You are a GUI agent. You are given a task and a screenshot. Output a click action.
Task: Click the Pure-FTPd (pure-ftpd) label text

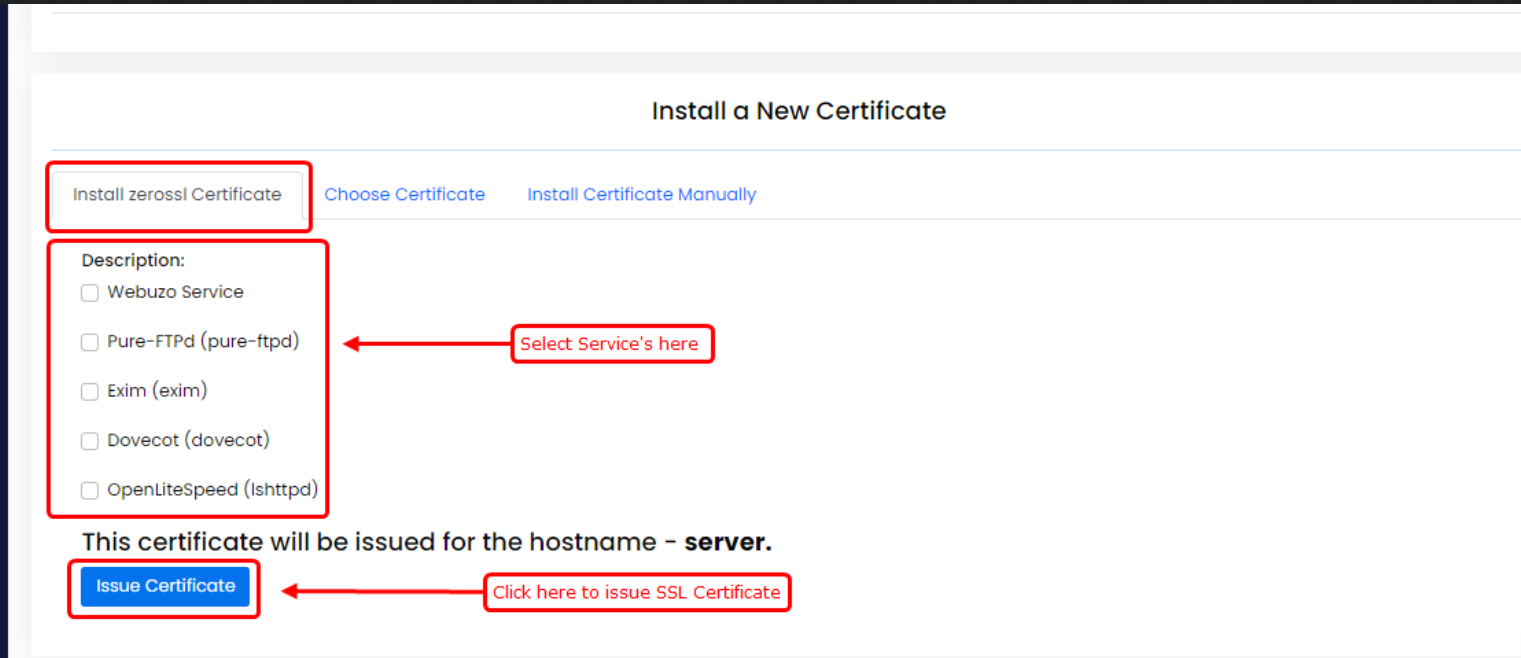(203, 342)
